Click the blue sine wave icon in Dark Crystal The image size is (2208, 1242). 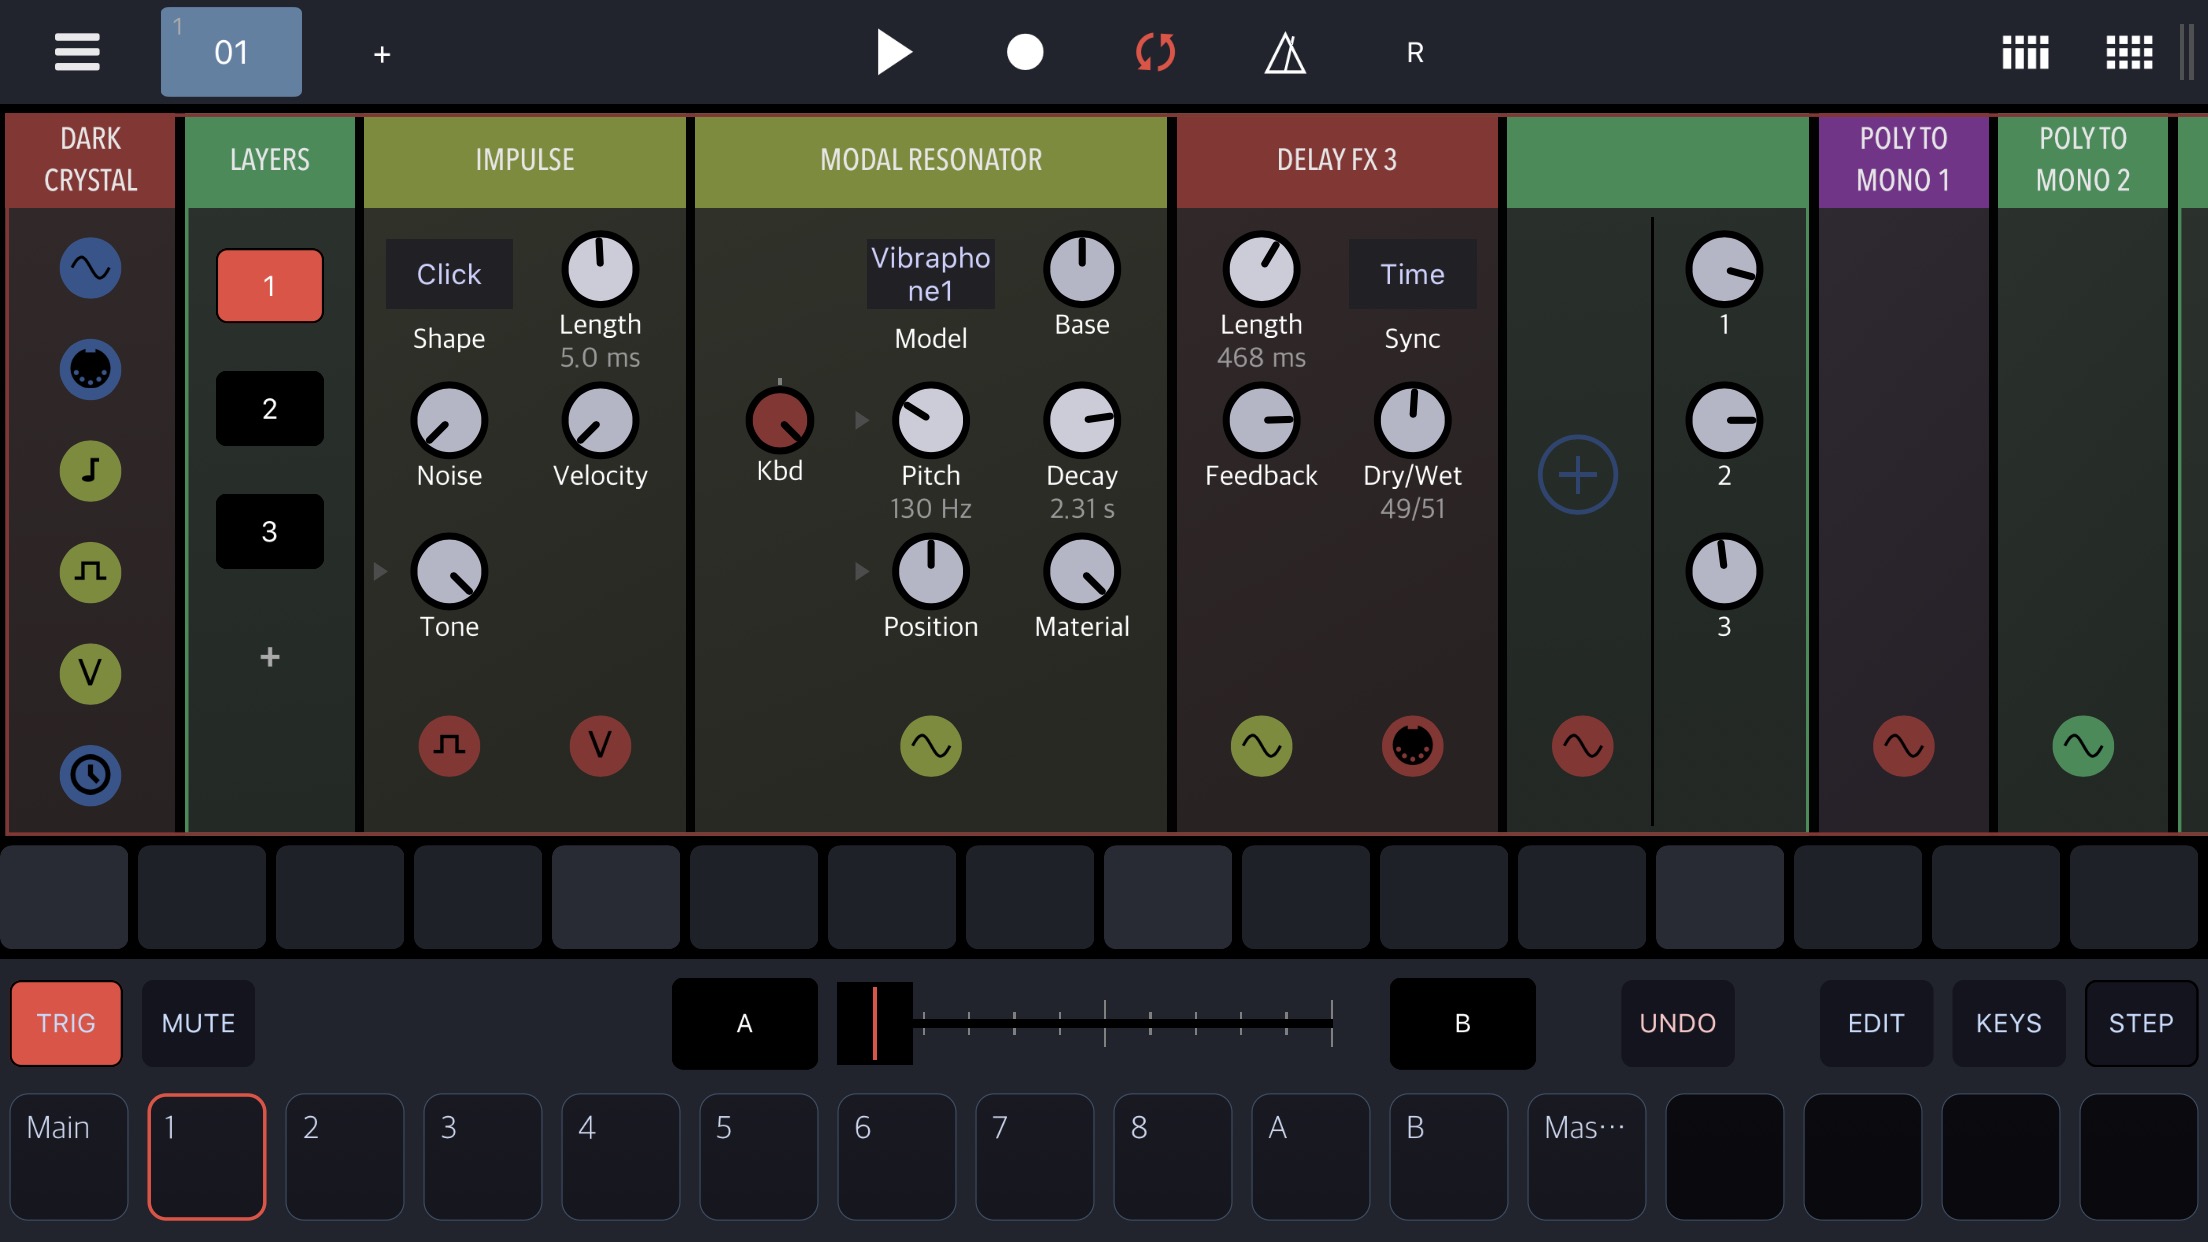[90, 268]
